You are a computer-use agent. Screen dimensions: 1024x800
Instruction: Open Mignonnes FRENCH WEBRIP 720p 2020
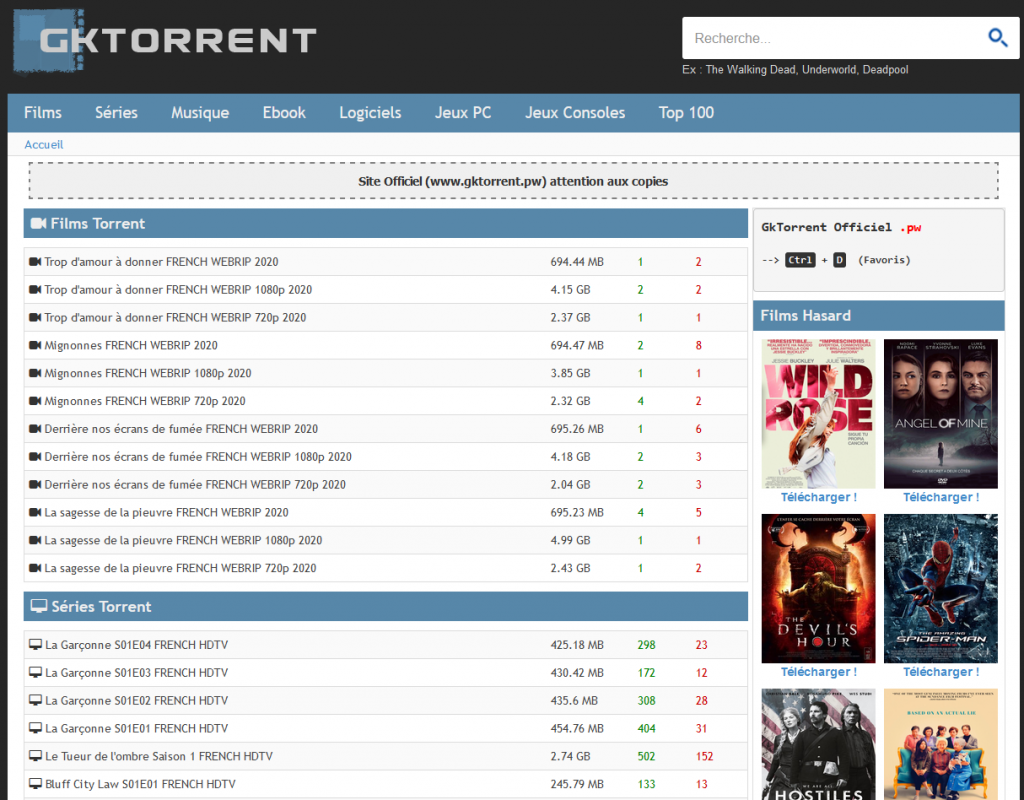[x=145, y=401]
